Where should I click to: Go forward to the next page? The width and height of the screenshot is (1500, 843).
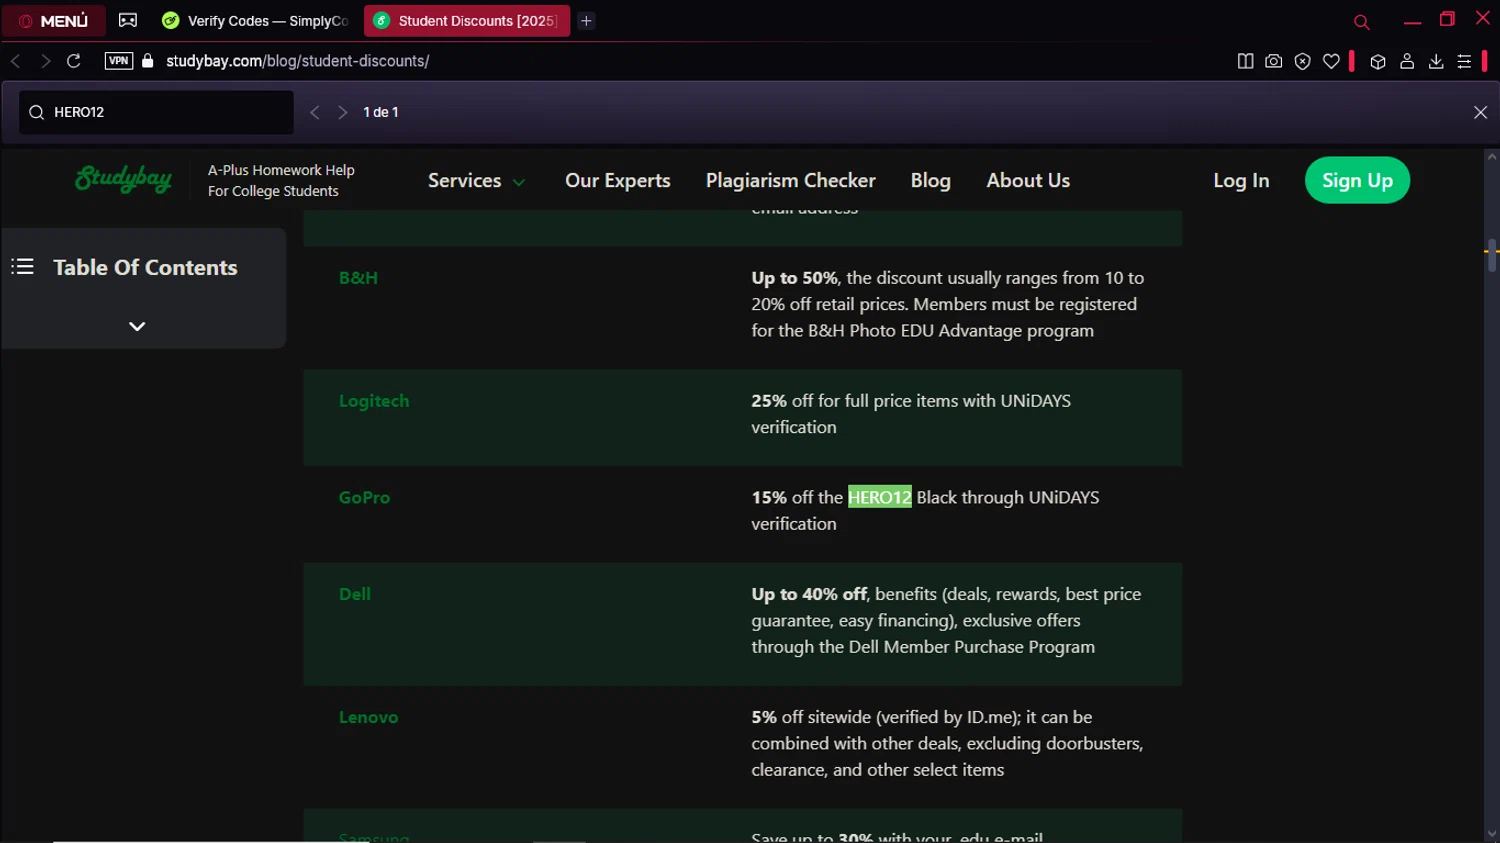(x=45, y=61)
